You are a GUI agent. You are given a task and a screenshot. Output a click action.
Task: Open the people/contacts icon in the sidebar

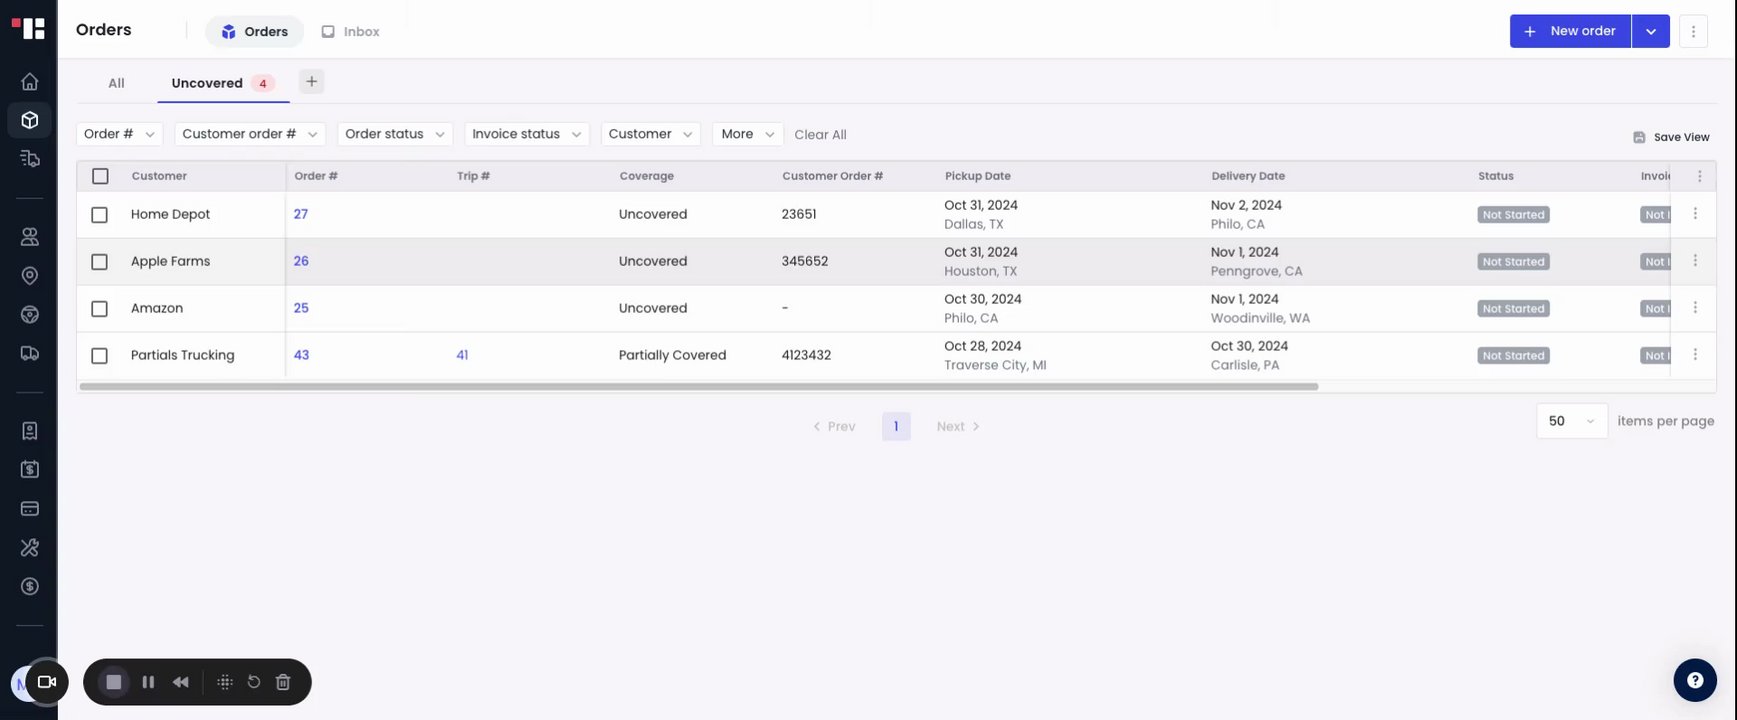[30, 237]
